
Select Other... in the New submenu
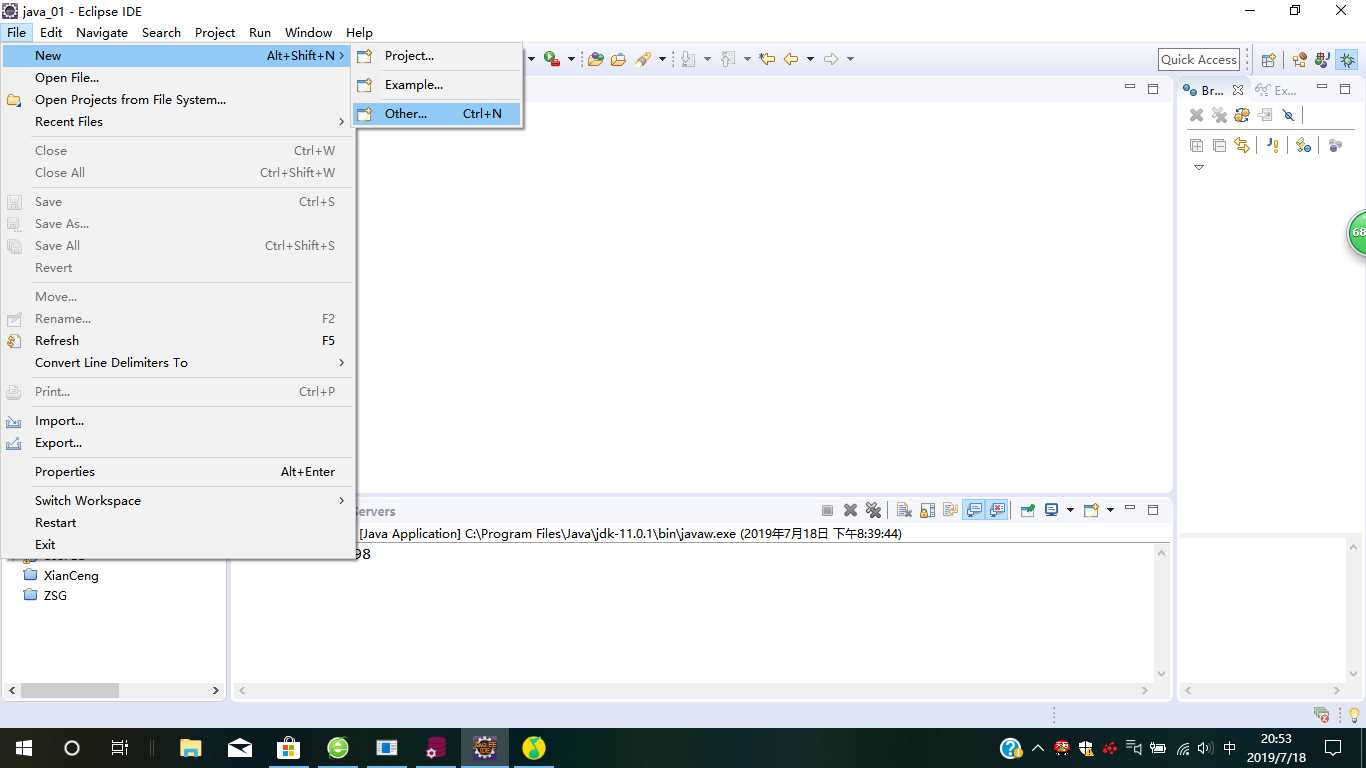(x=437, y=114)
